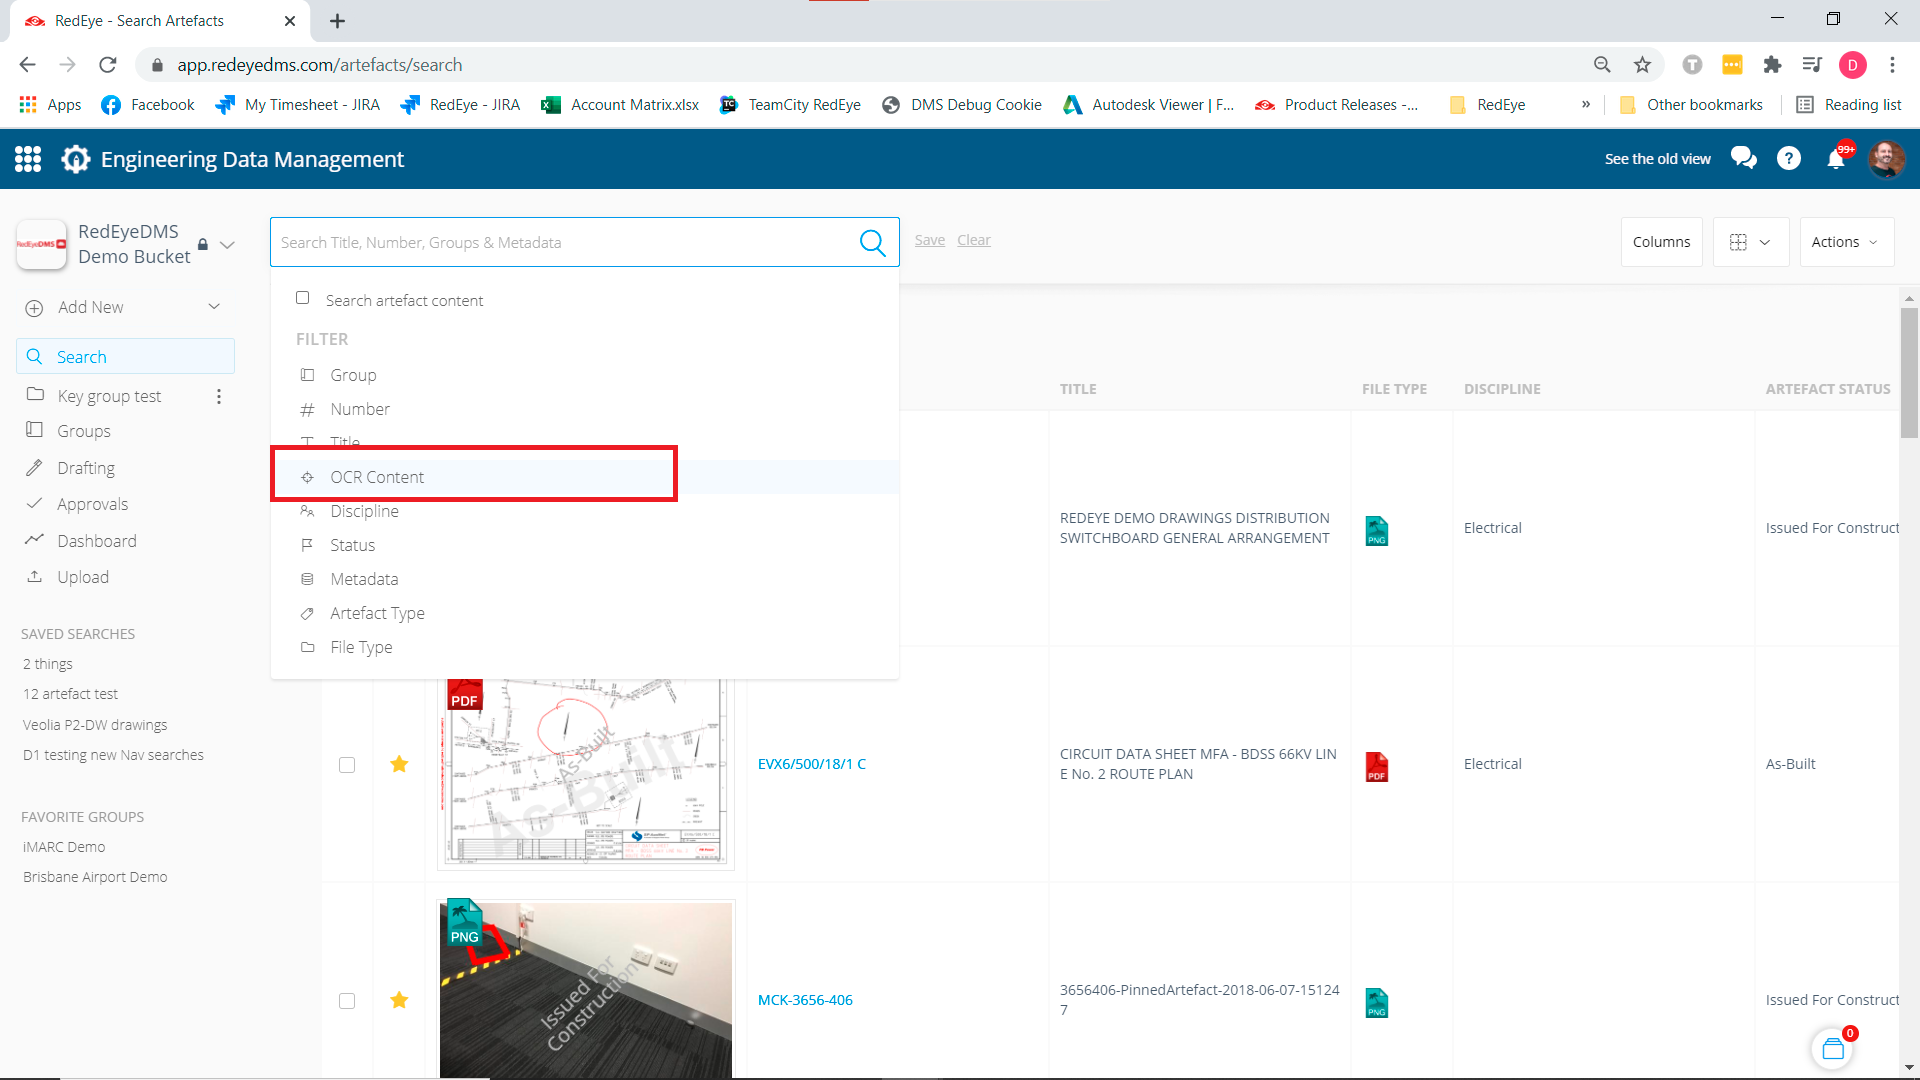This screenshot has width=1920, height=1080.
Task: Click the Save search link
Action: (929, 240)
